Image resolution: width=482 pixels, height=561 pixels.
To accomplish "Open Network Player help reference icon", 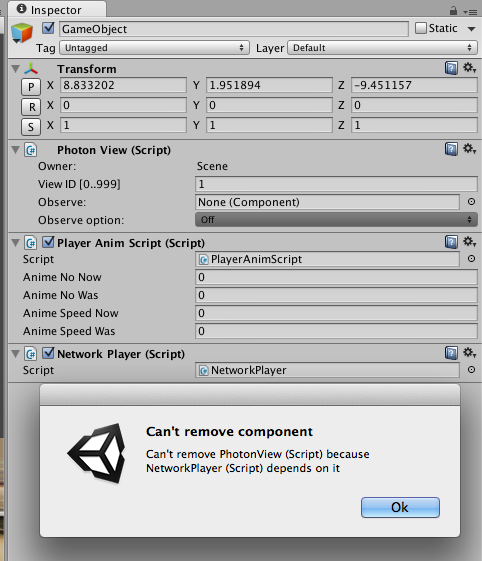I will click(452, 353).
